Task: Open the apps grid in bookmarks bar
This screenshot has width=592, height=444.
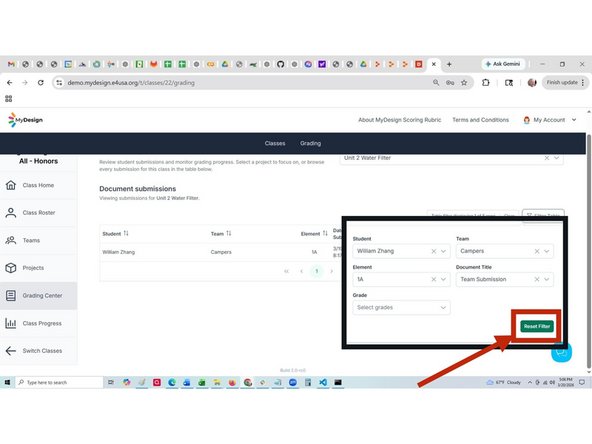Action: click(x=9, y=99)
